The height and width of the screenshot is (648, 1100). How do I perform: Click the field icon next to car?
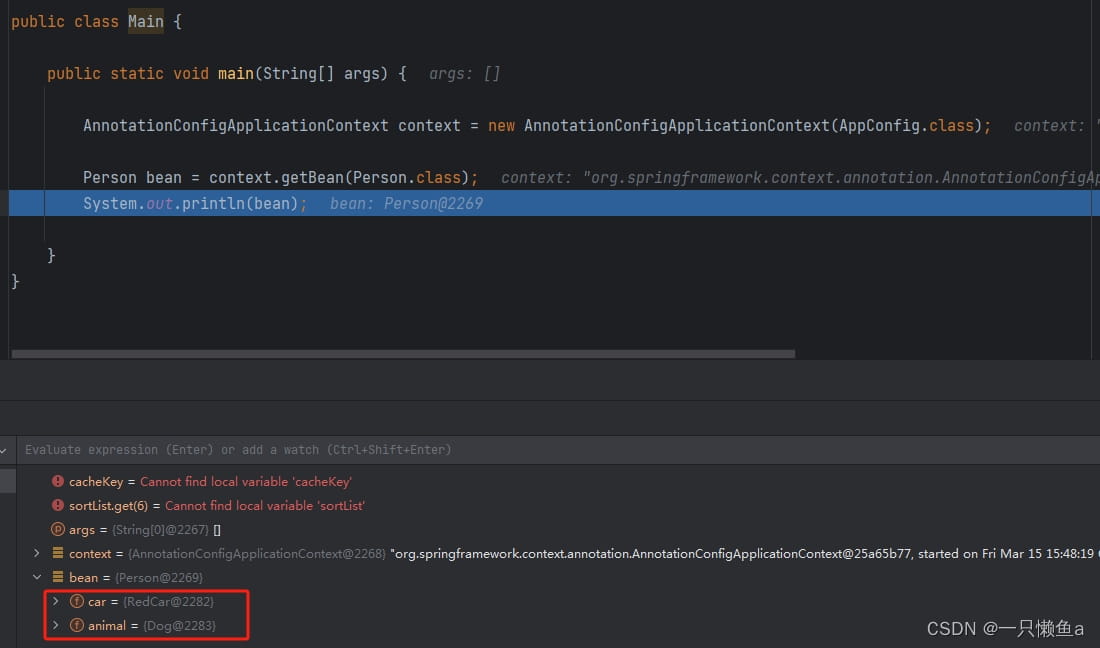[x=76, y=601]
